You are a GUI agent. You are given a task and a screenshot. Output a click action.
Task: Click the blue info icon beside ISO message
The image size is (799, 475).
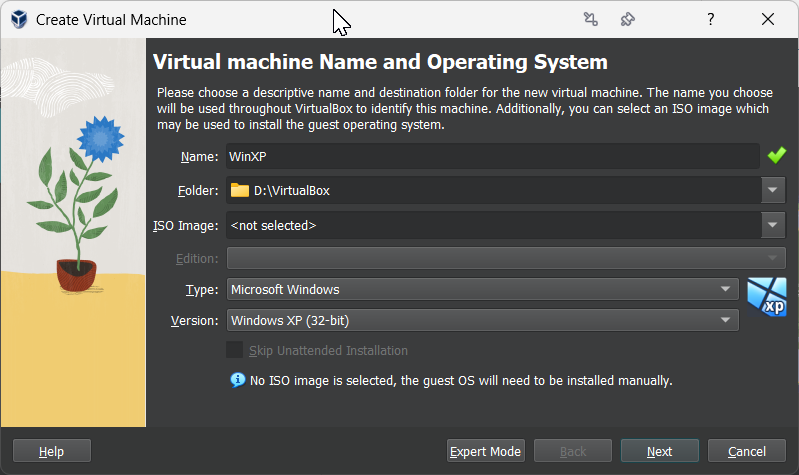coord(237,380)
